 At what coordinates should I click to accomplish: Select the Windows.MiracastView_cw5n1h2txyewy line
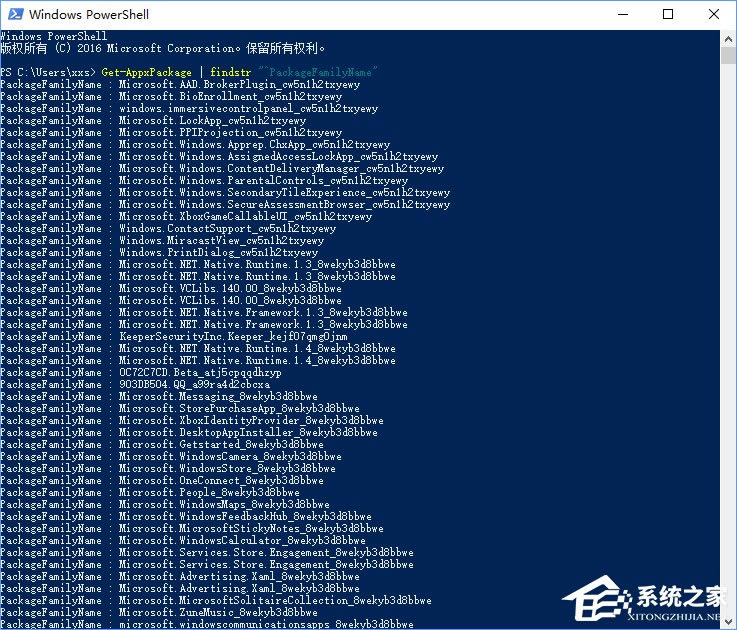(x=162, y=240)
